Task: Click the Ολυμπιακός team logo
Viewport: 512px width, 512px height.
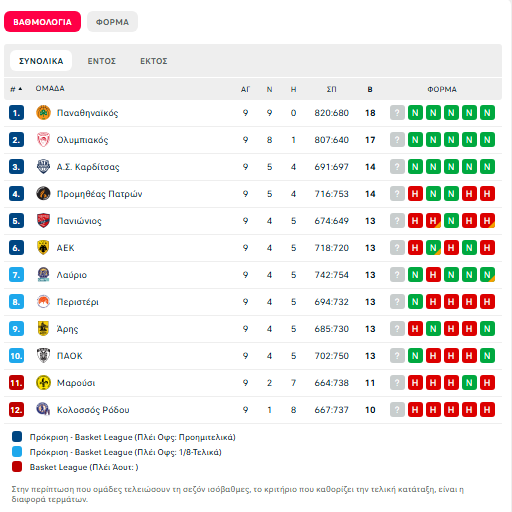Action: coord(43,140)
